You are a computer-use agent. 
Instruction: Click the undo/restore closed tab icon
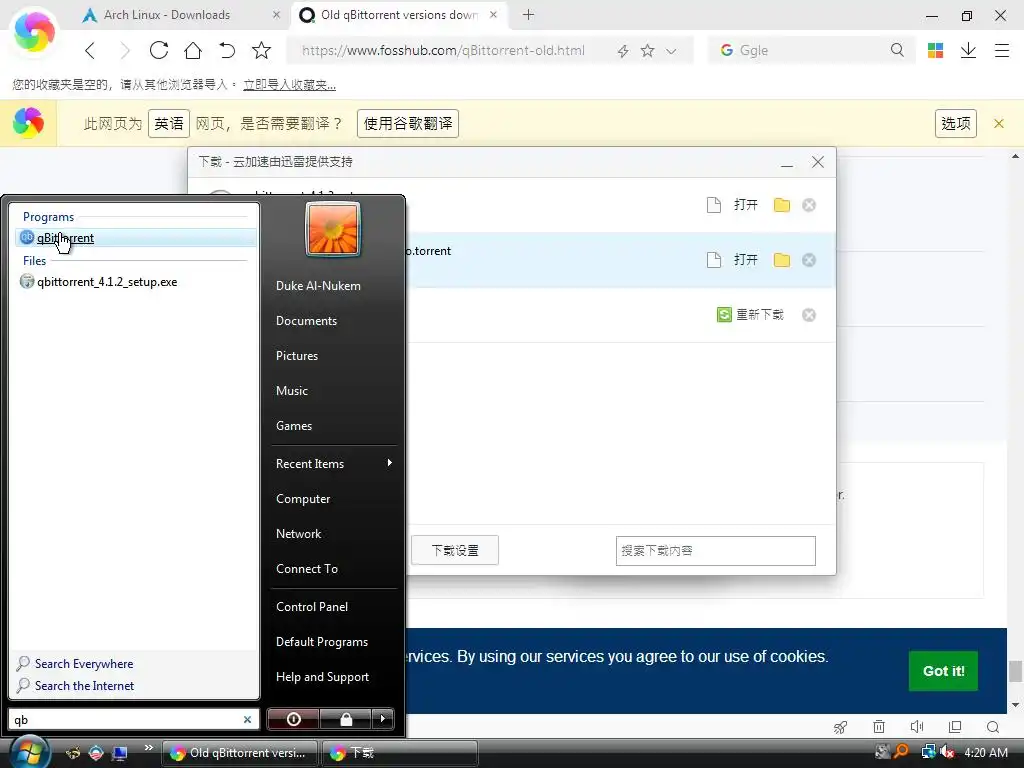227,50
